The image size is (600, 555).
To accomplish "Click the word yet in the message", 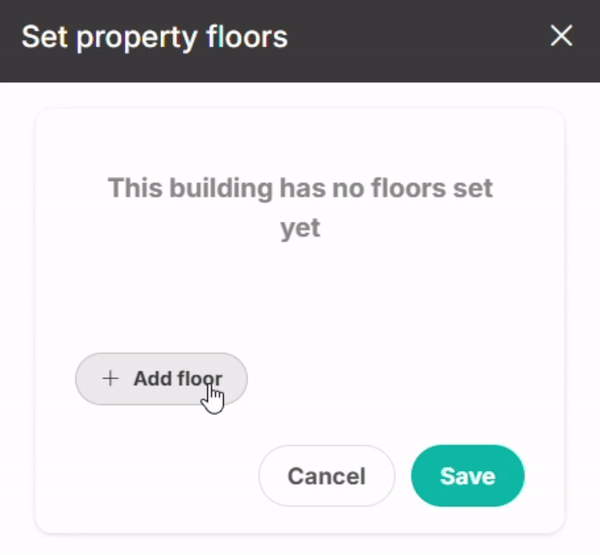I will pyautogui.click(x=300, y=229).
